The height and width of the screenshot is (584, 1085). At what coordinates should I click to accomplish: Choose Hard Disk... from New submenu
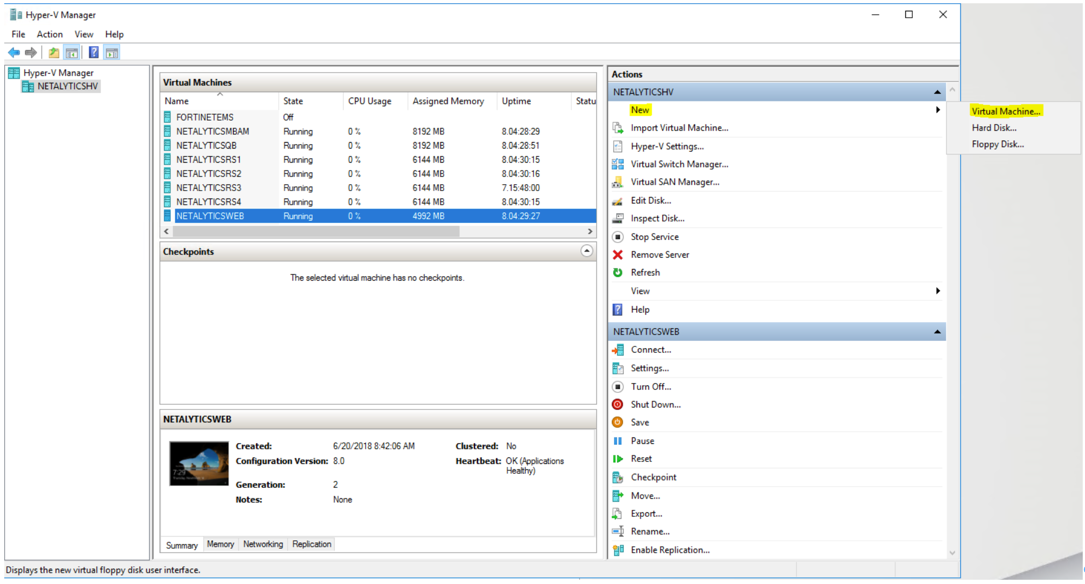click(x=994, y=128)
